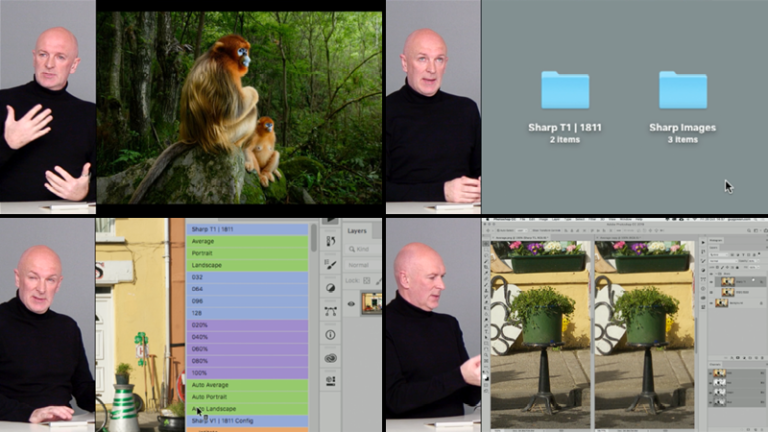Open the layer Kind filter dropdown
Screen dimensions: 768x432
364,248
